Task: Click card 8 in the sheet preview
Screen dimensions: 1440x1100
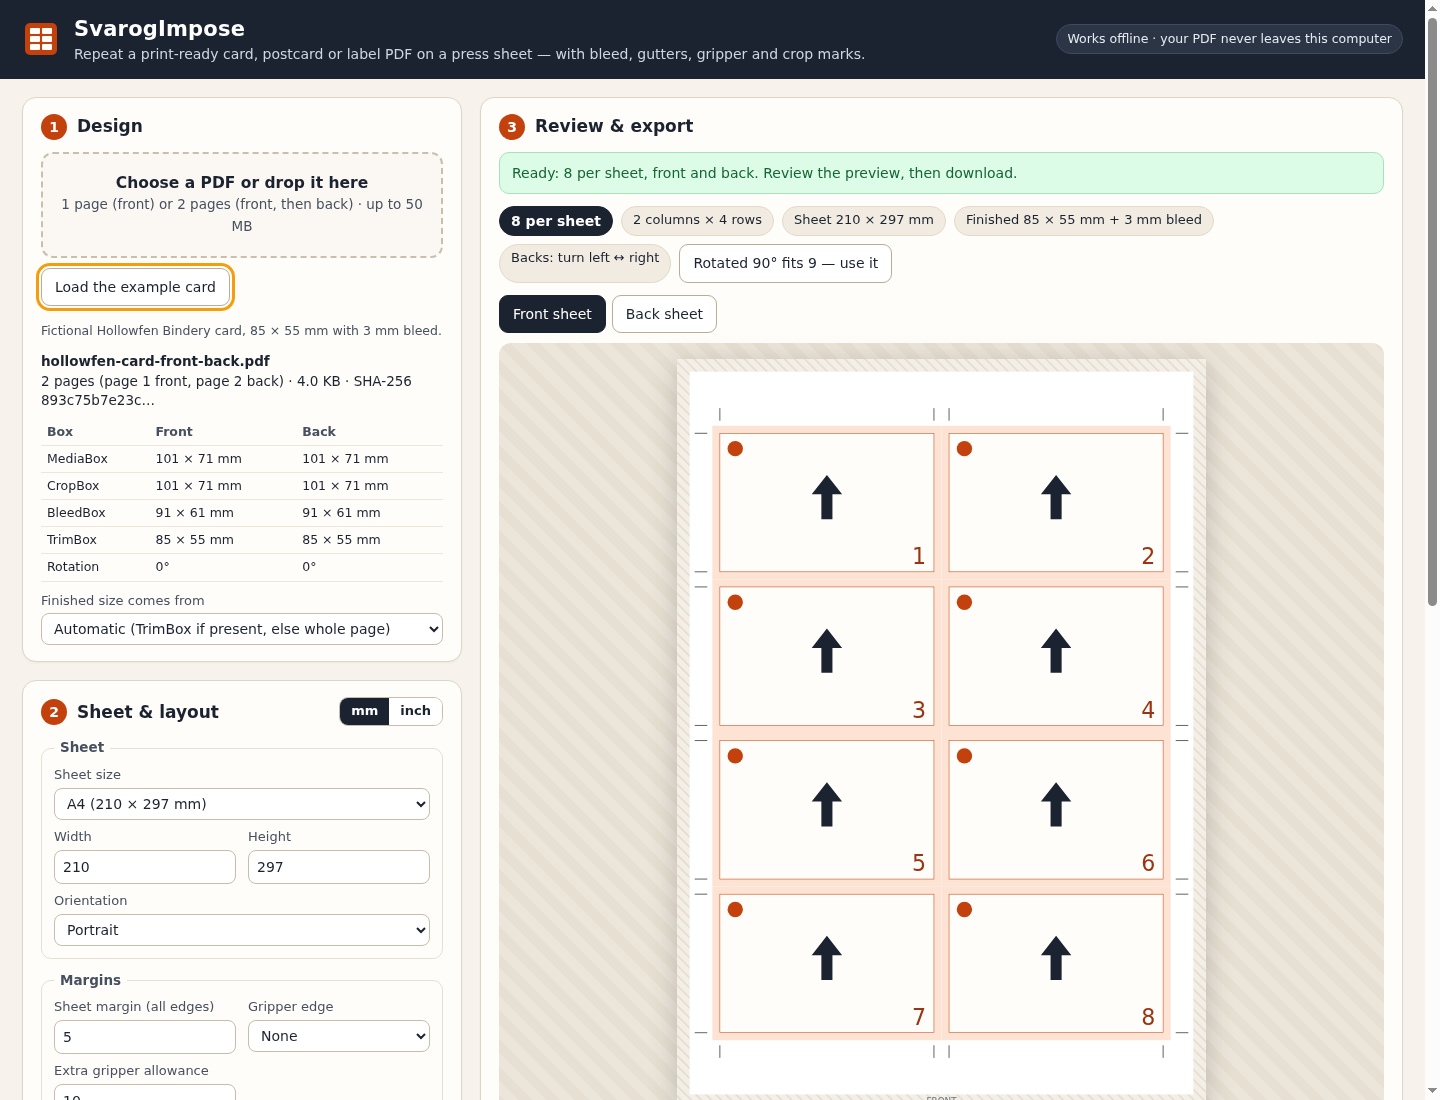Action: point(1056,963)
